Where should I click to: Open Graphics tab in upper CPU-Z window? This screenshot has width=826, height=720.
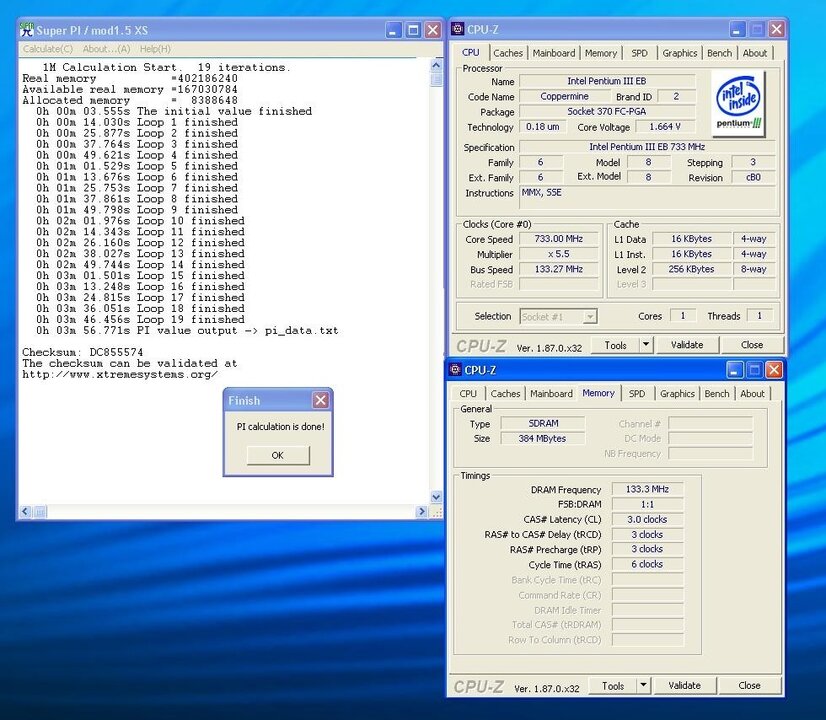[x=680, y=53]
